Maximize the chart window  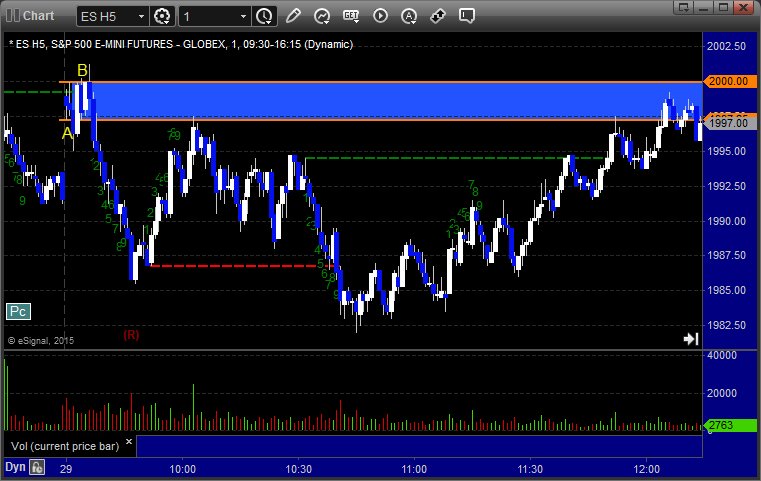click(723, 7)
